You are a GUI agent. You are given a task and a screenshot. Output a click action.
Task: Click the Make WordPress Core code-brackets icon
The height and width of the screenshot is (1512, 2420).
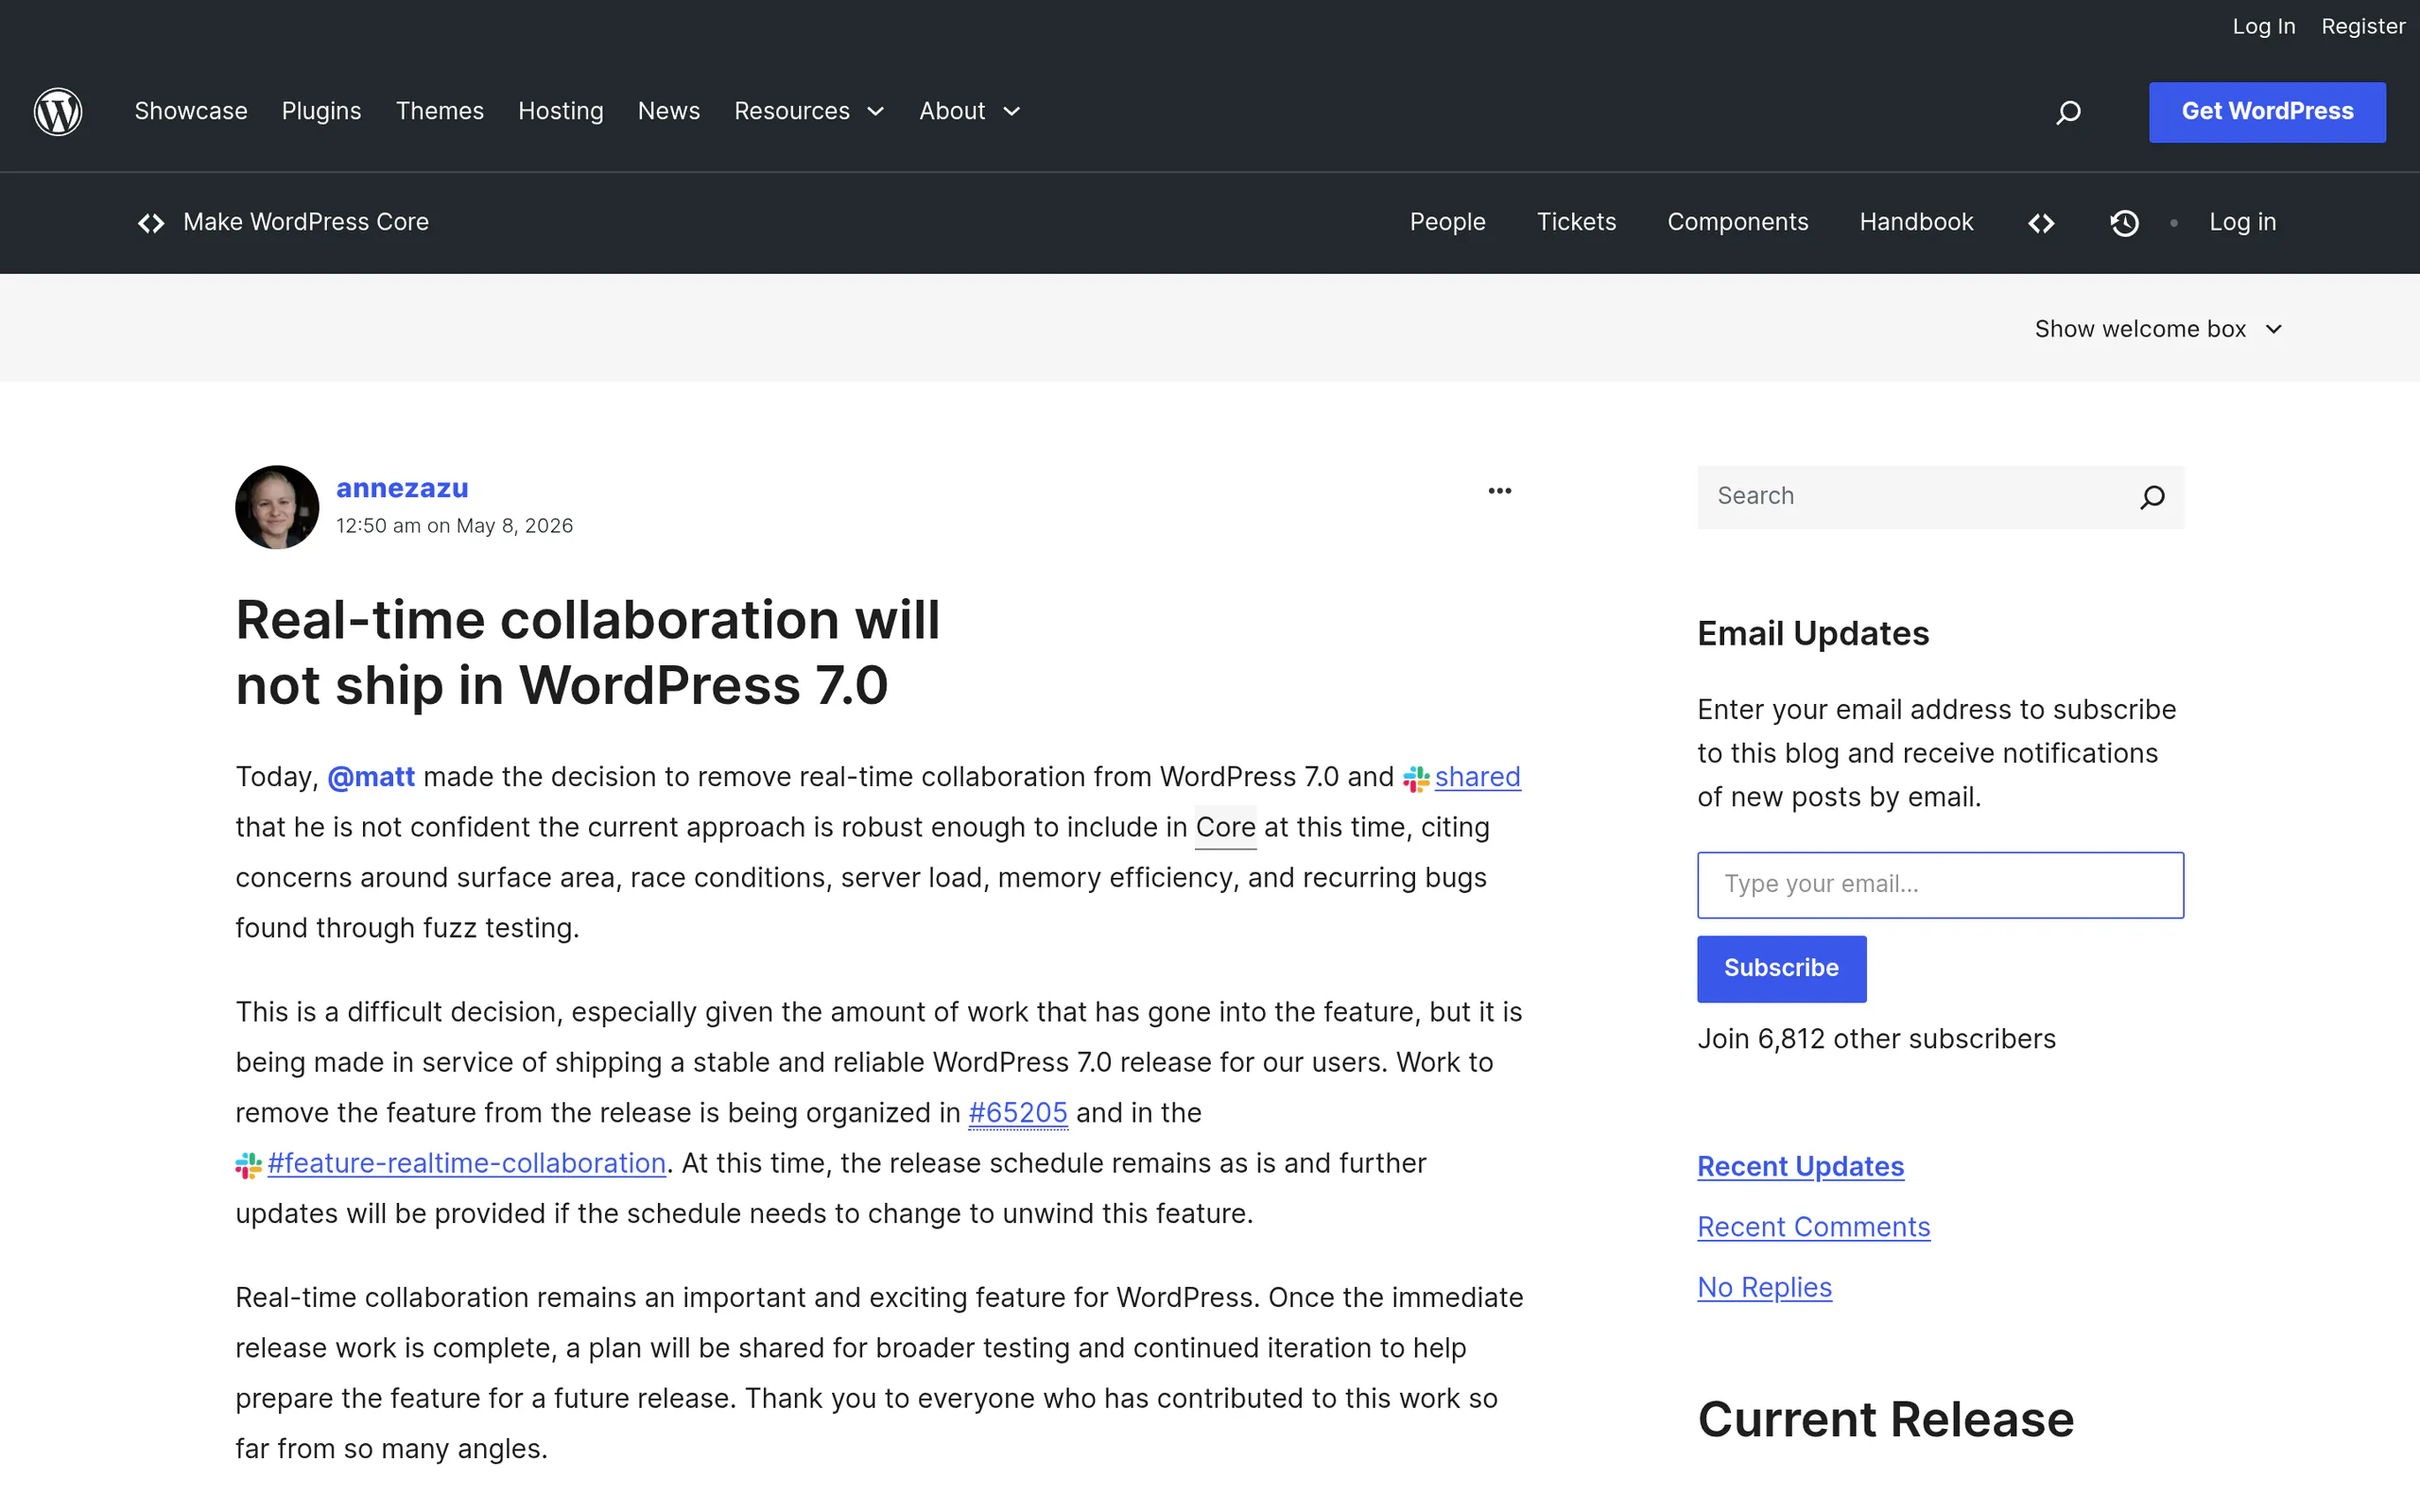(x=151, y=223)
